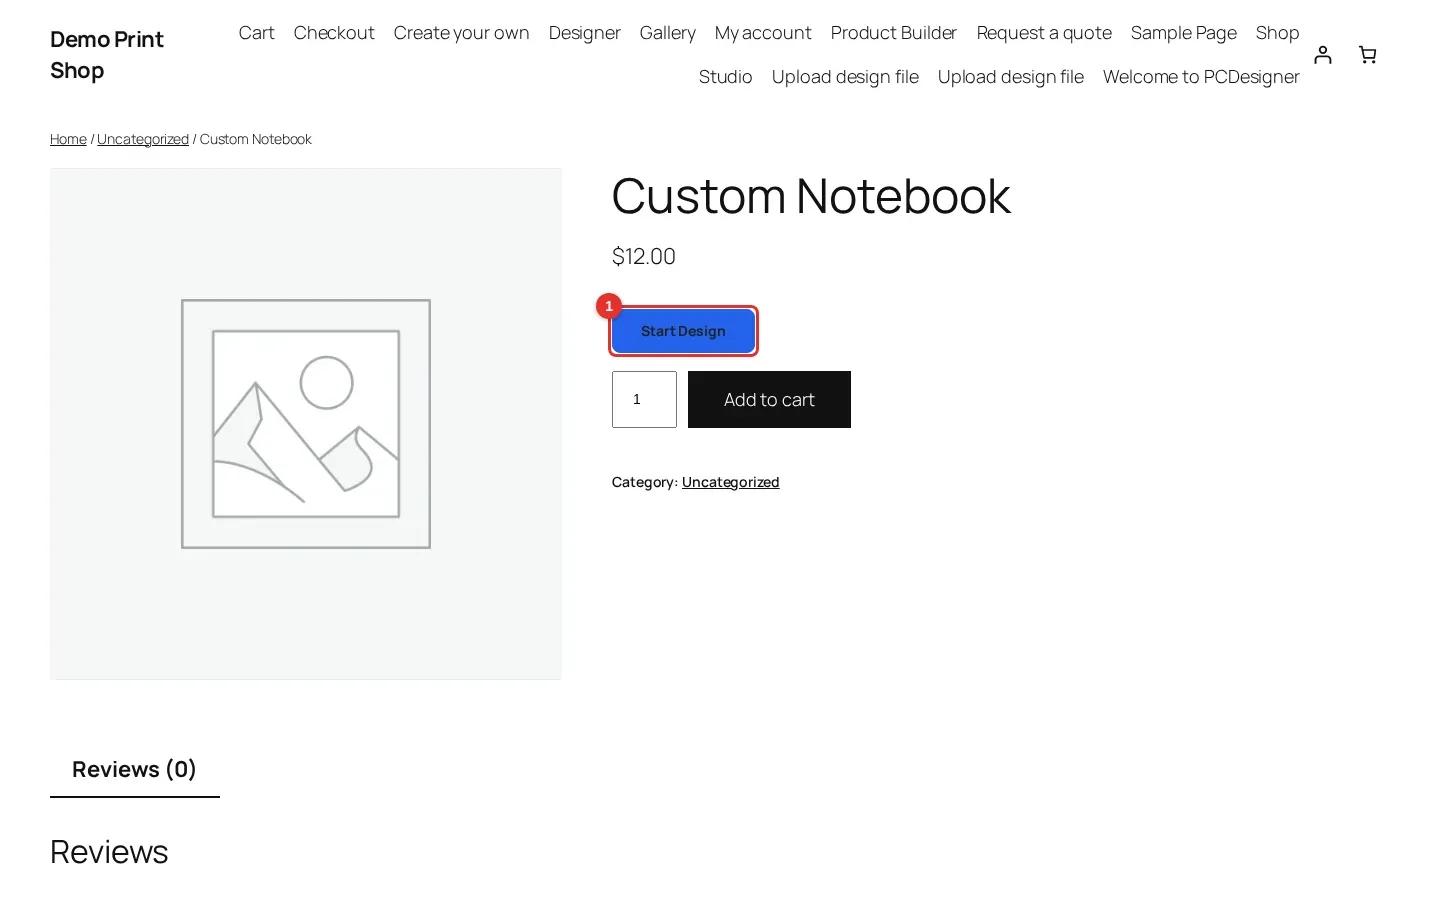Image resolution: width=1440 pixels, height=900 pixels.
Task: Go to Product Builder page
Action: pyautogui.click(x=893, y=33)
